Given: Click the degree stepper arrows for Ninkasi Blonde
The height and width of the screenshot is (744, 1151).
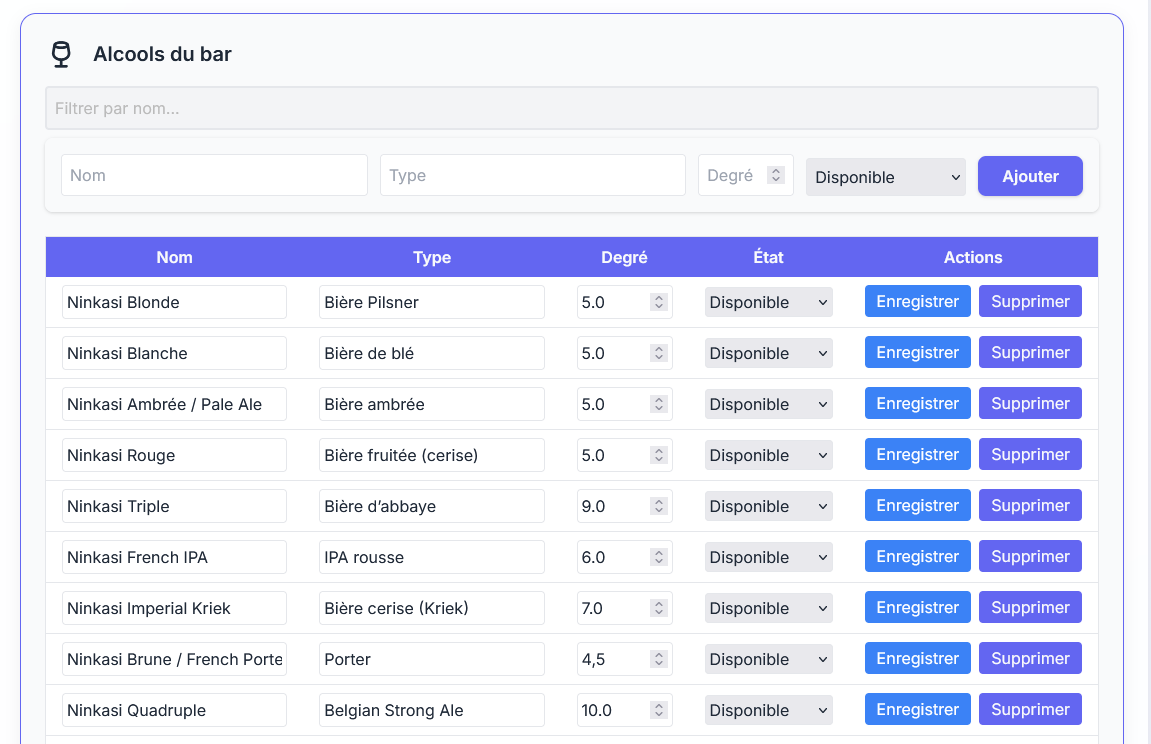Looking at the screenshot, I should point(658,302).
